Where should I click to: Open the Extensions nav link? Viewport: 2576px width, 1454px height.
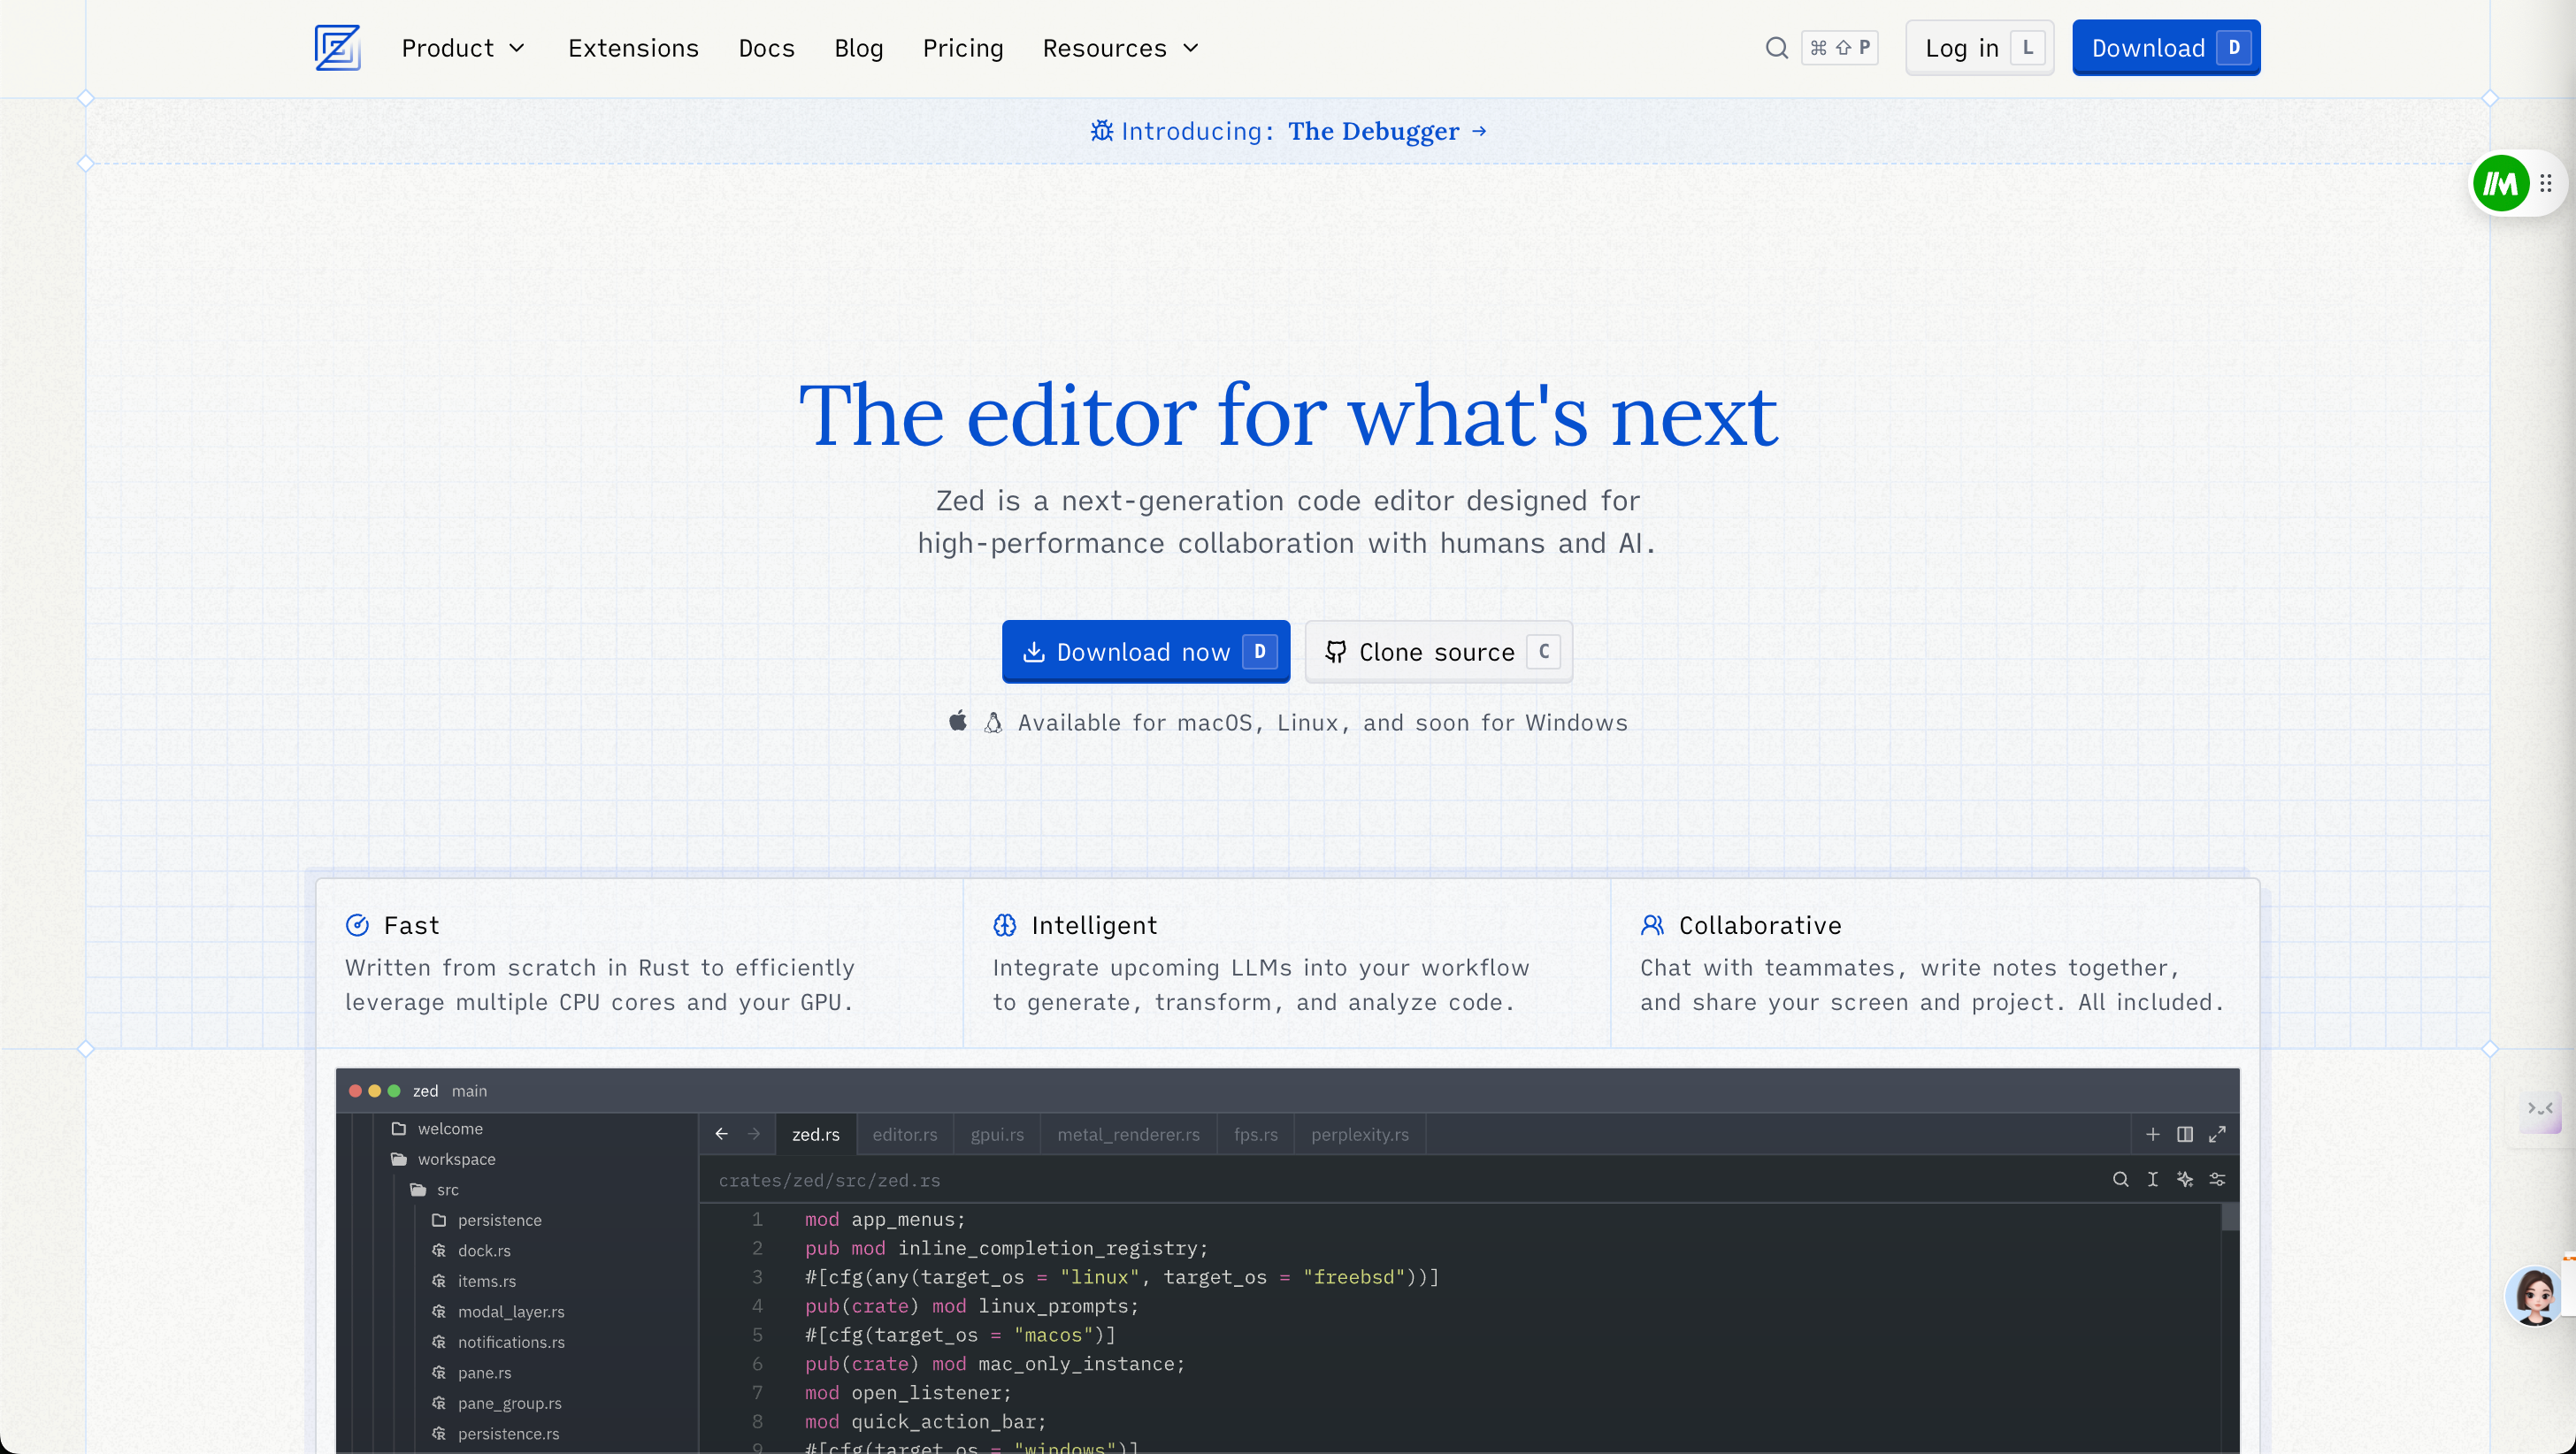pos(633,48)
